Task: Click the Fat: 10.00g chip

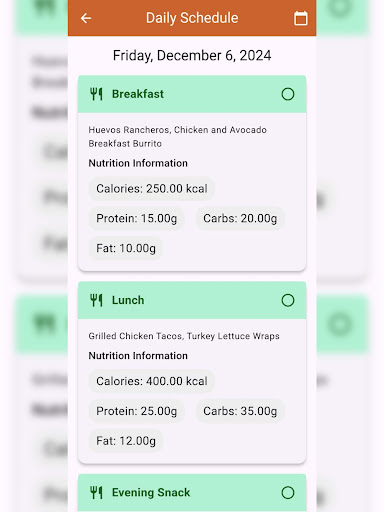Action: 126,248
